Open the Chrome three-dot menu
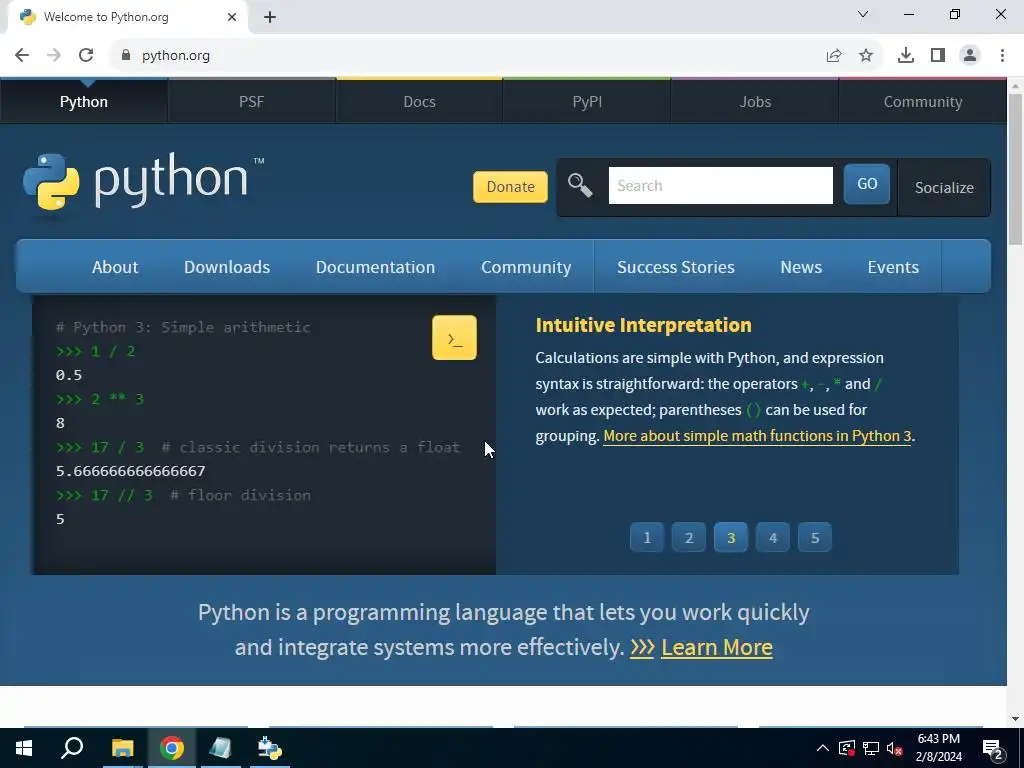Screen dimensions: 1024x768 point(1002,56)
